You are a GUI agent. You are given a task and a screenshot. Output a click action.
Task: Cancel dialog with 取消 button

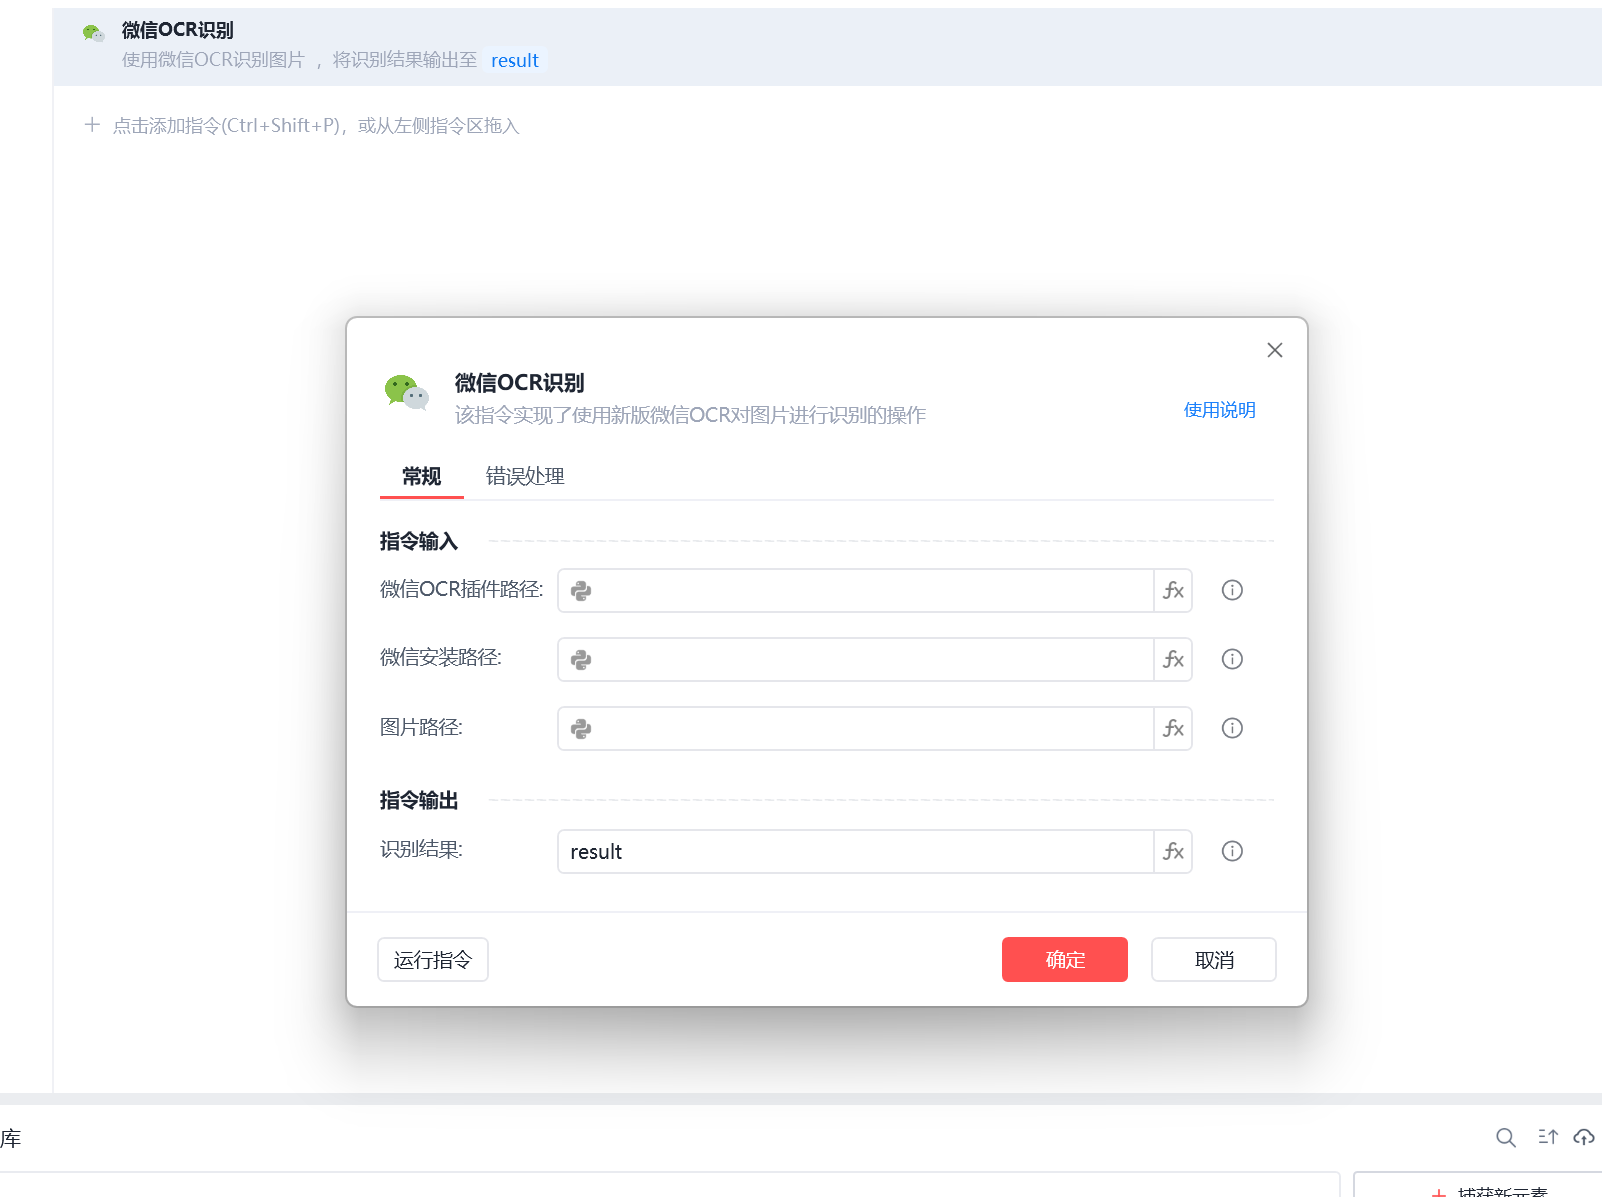tap(1214, 960)
